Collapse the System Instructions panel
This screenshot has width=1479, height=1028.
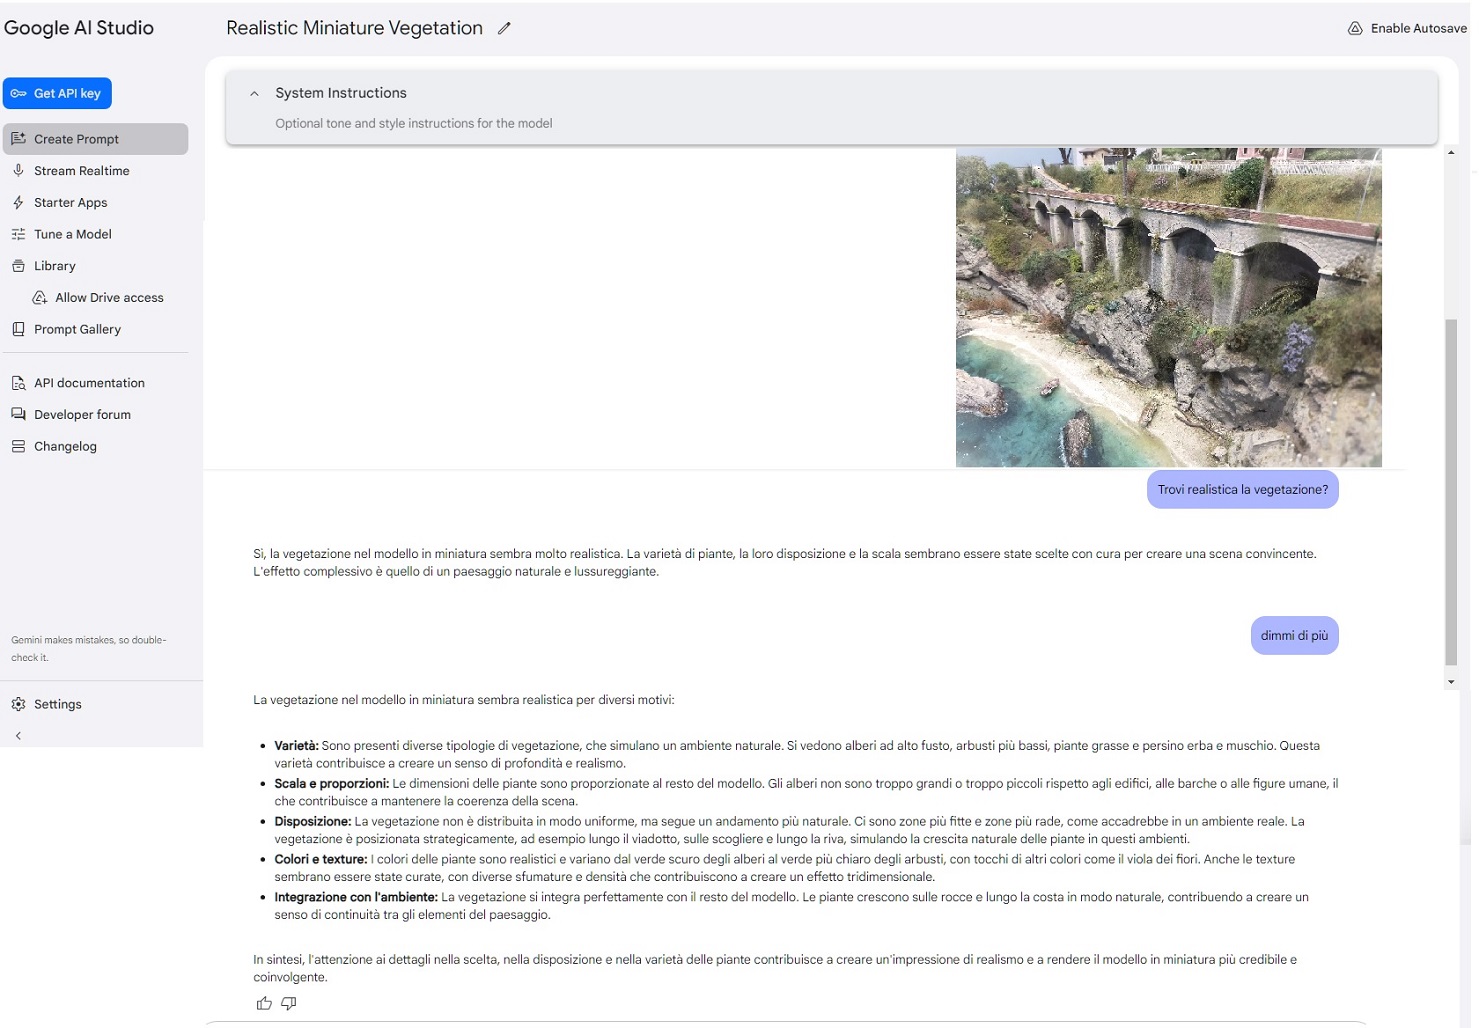click(254, 94)
